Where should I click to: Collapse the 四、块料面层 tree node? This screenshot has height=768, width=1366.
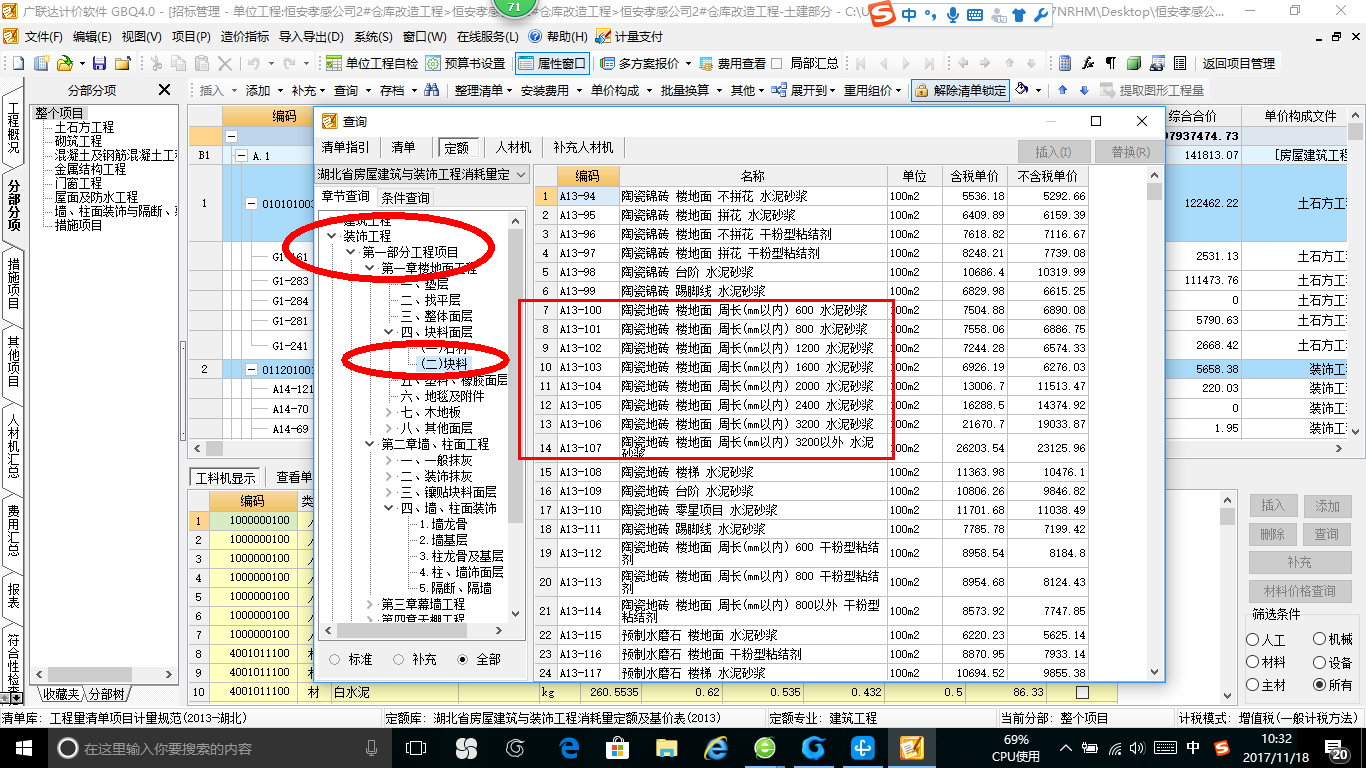[x=389, y=331]
